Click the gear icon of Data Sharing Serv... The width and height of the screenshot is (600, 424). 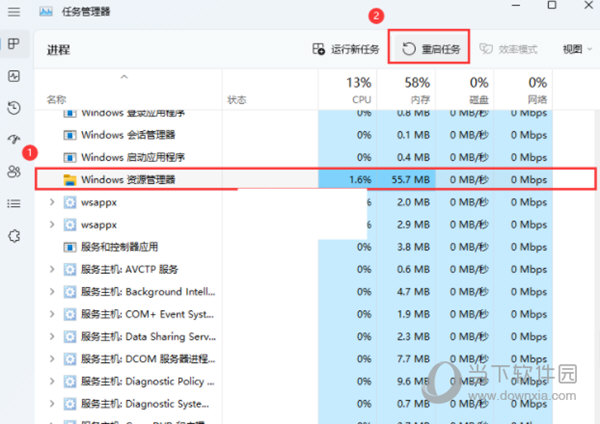pyautogui.click(x=70, y=337)
